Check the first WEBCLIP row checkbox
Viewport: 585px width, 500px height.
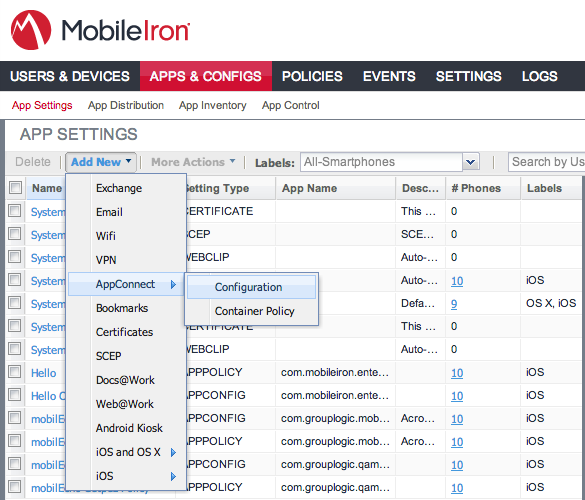point(15,257)
